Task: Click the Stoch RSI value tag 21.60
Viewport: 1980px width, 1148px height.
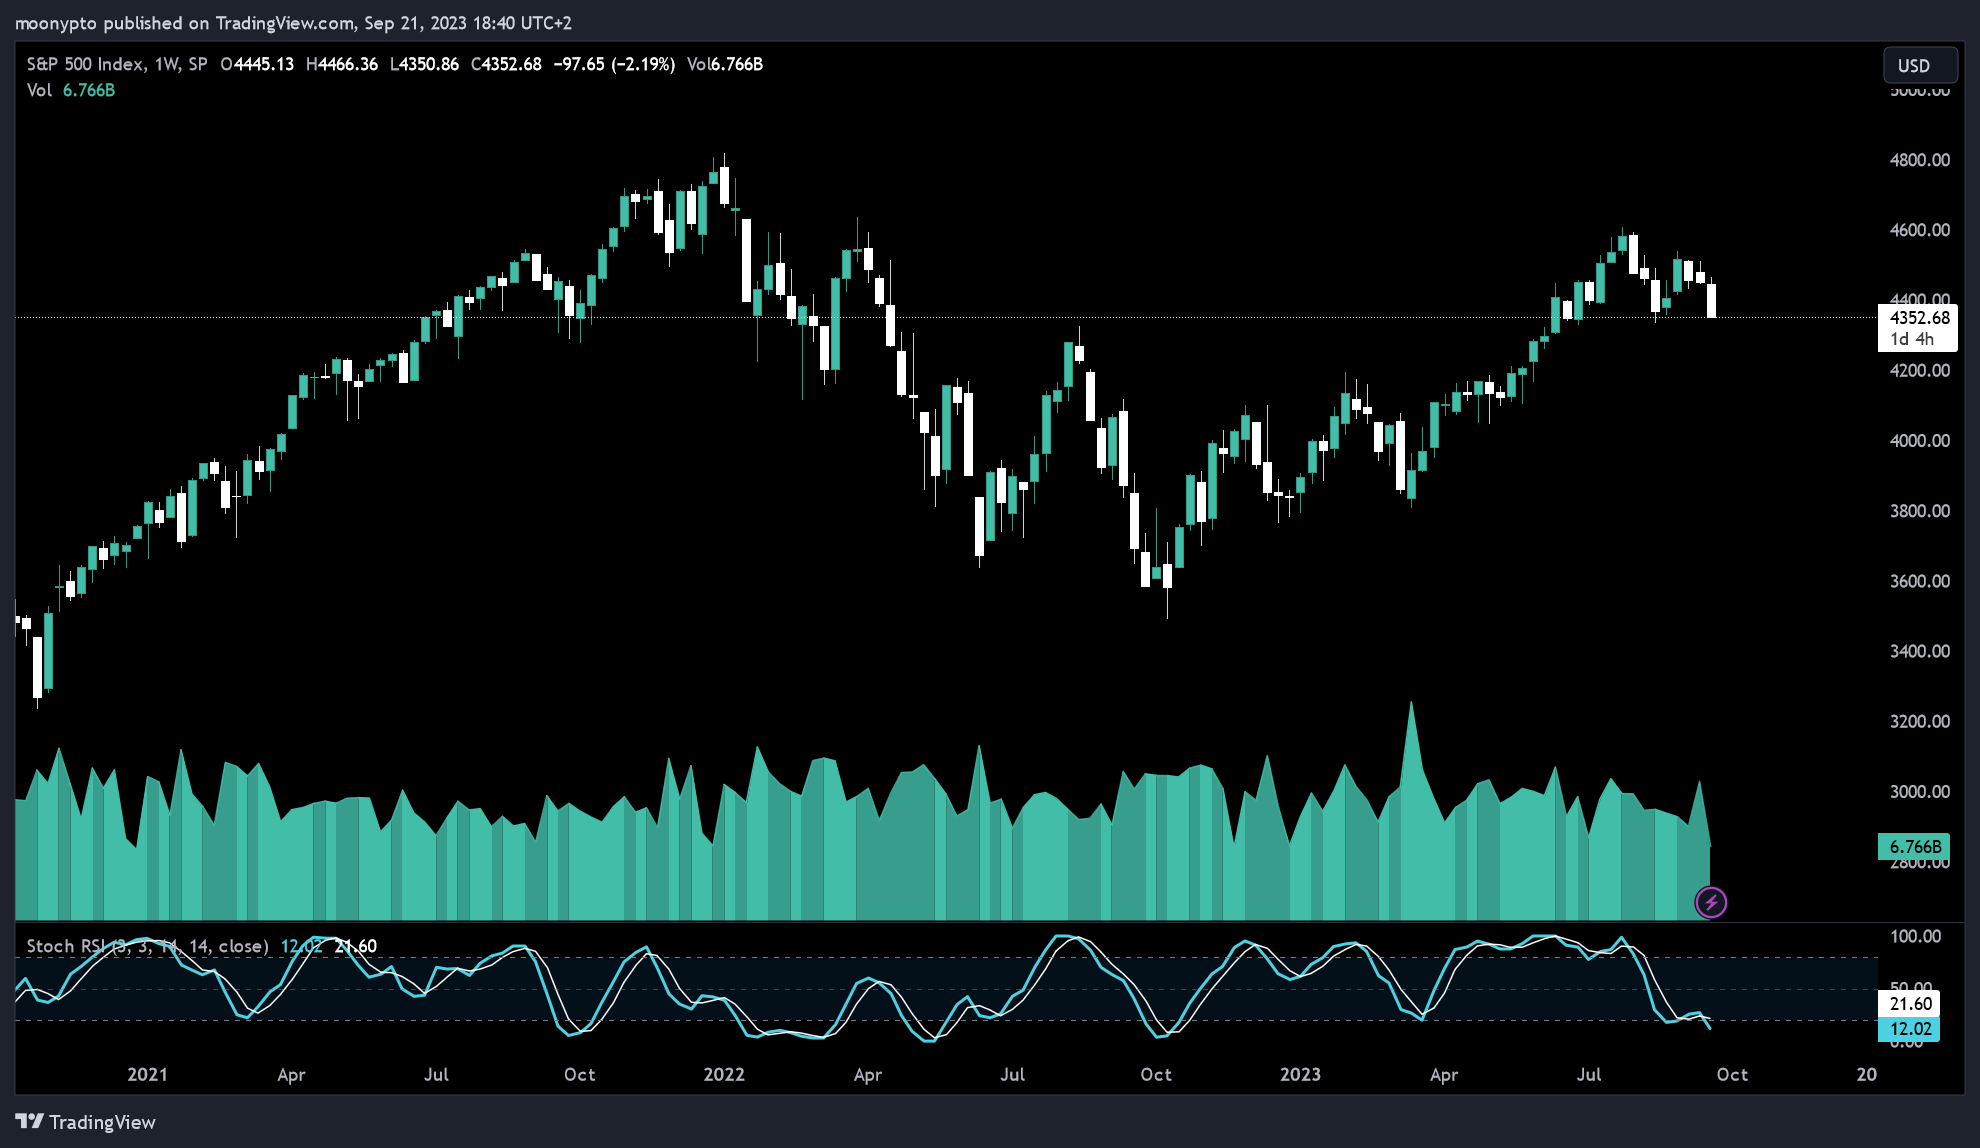Action: pyautogui.click(x=1910, y=1004)
